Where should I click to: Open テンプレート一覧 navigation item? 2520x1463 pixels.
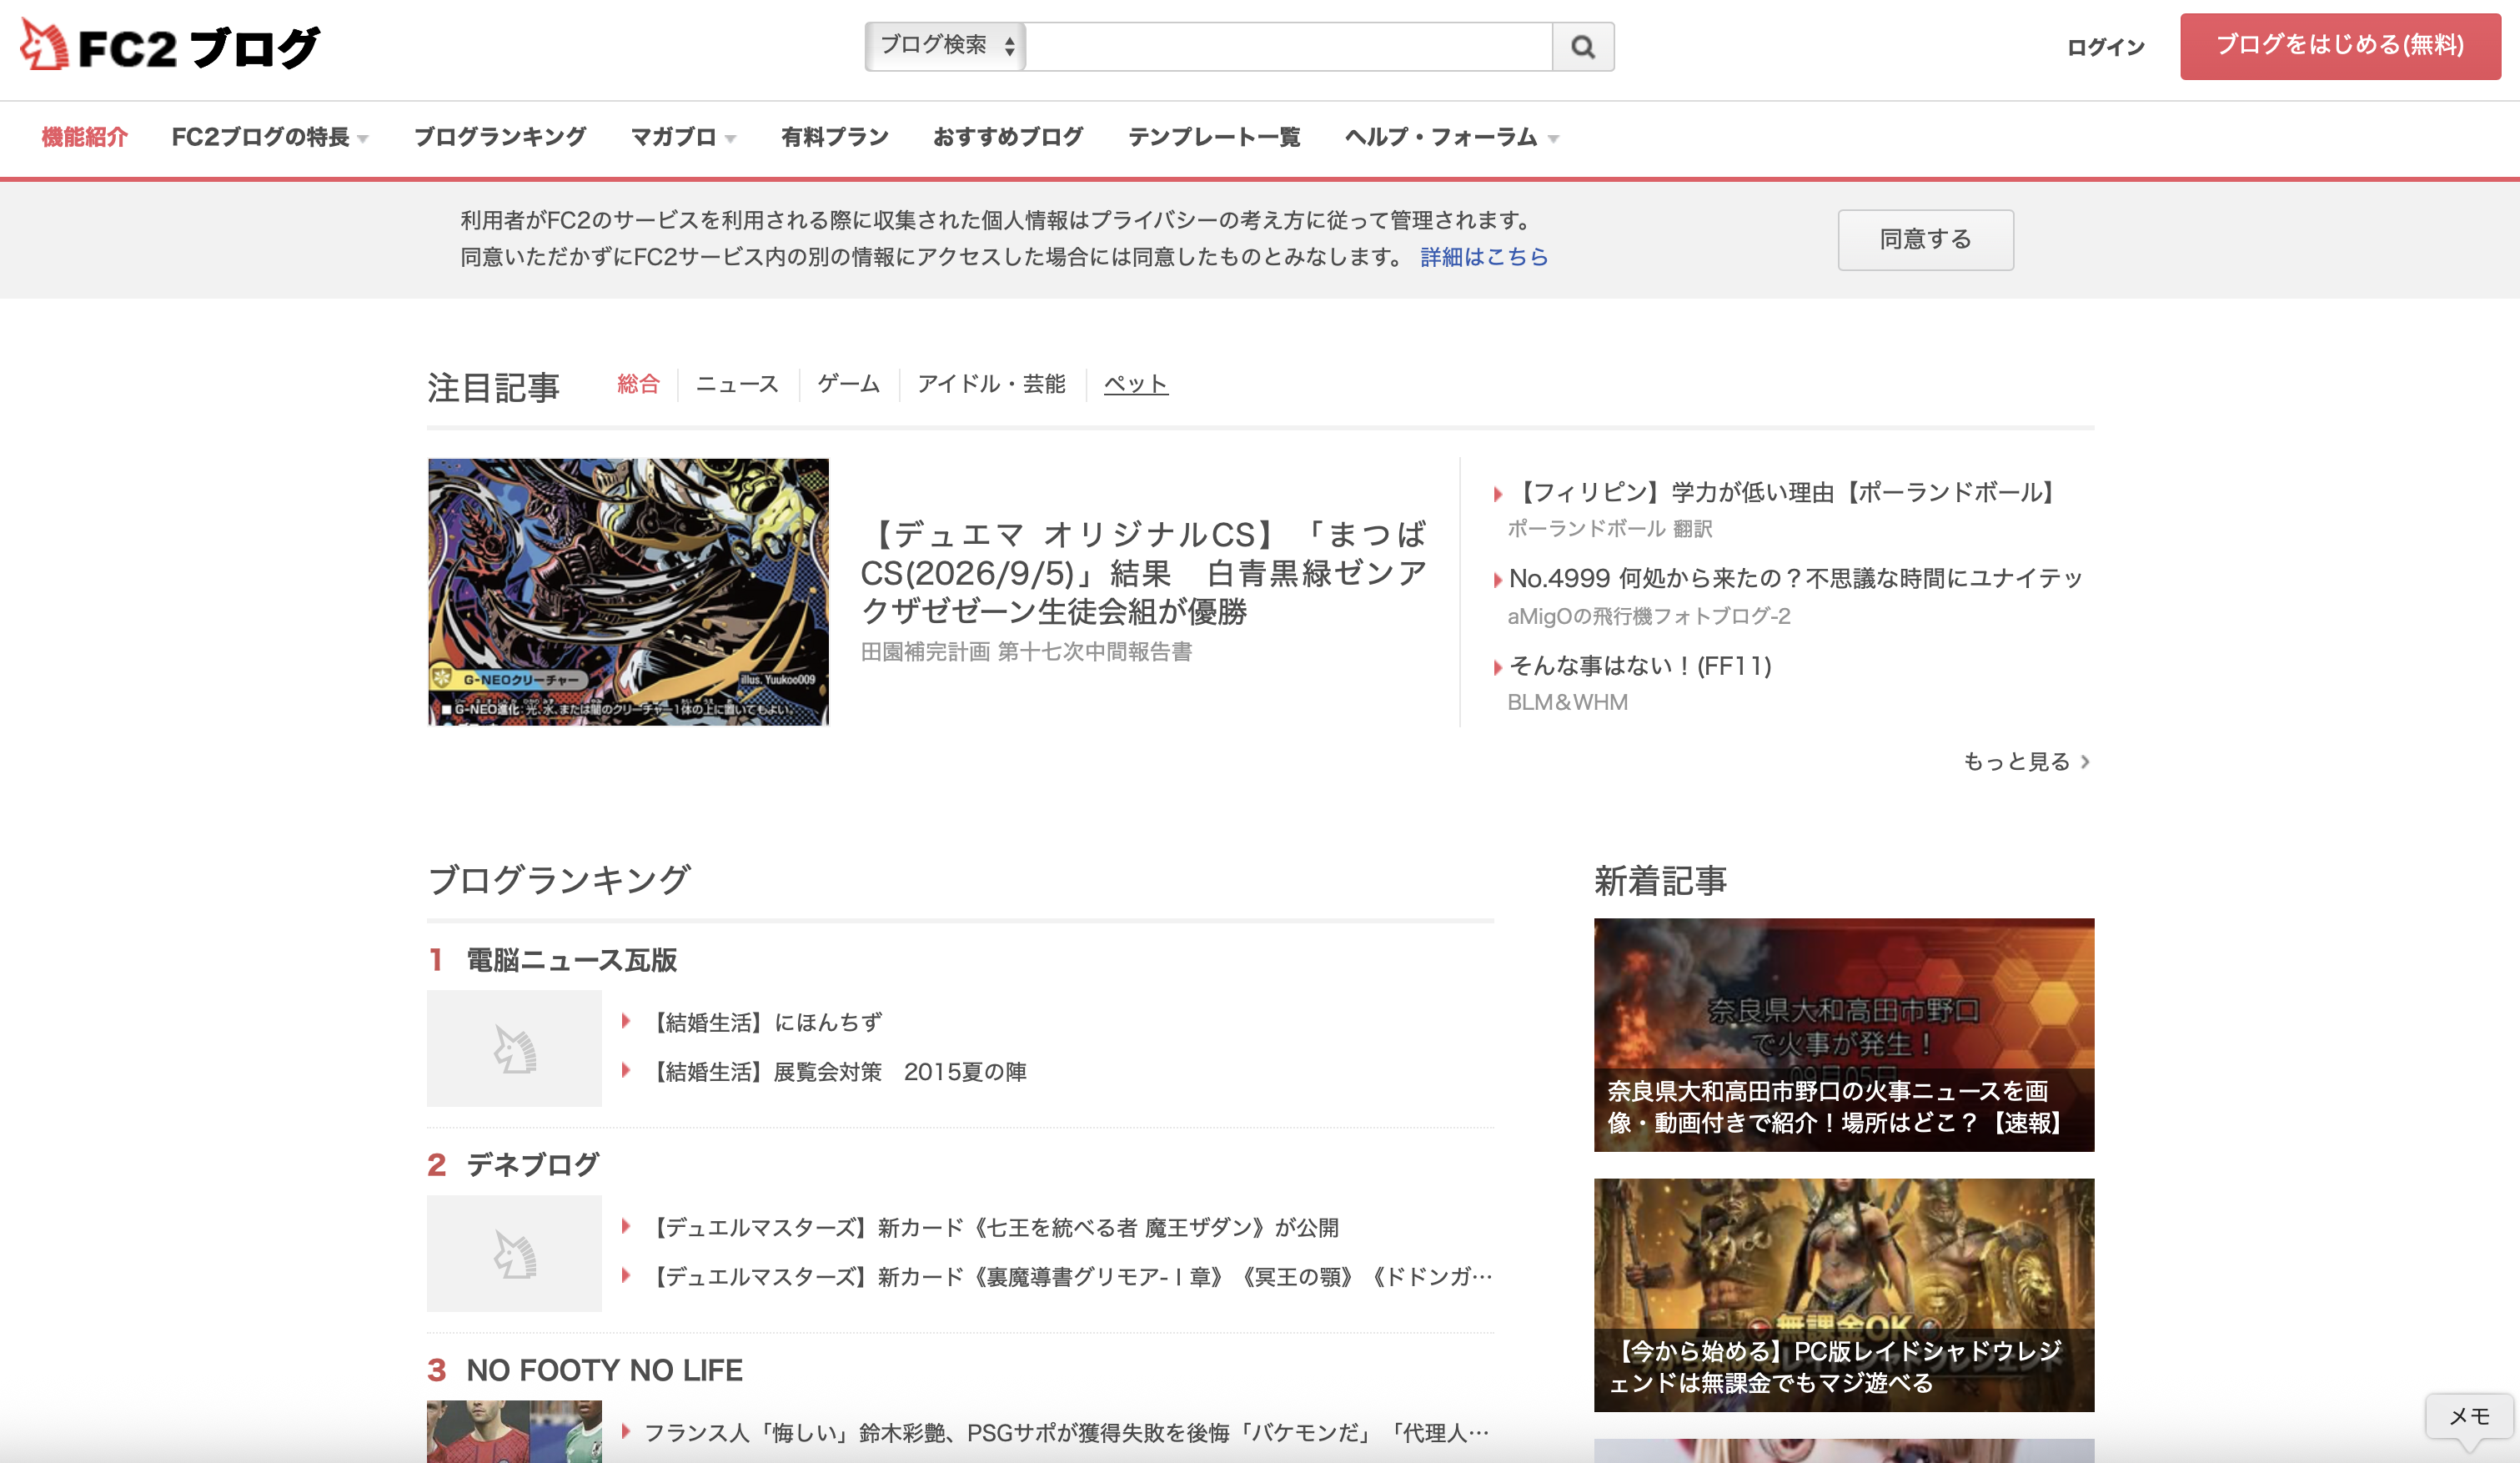pyautogui.click(x=1214, y=137)
